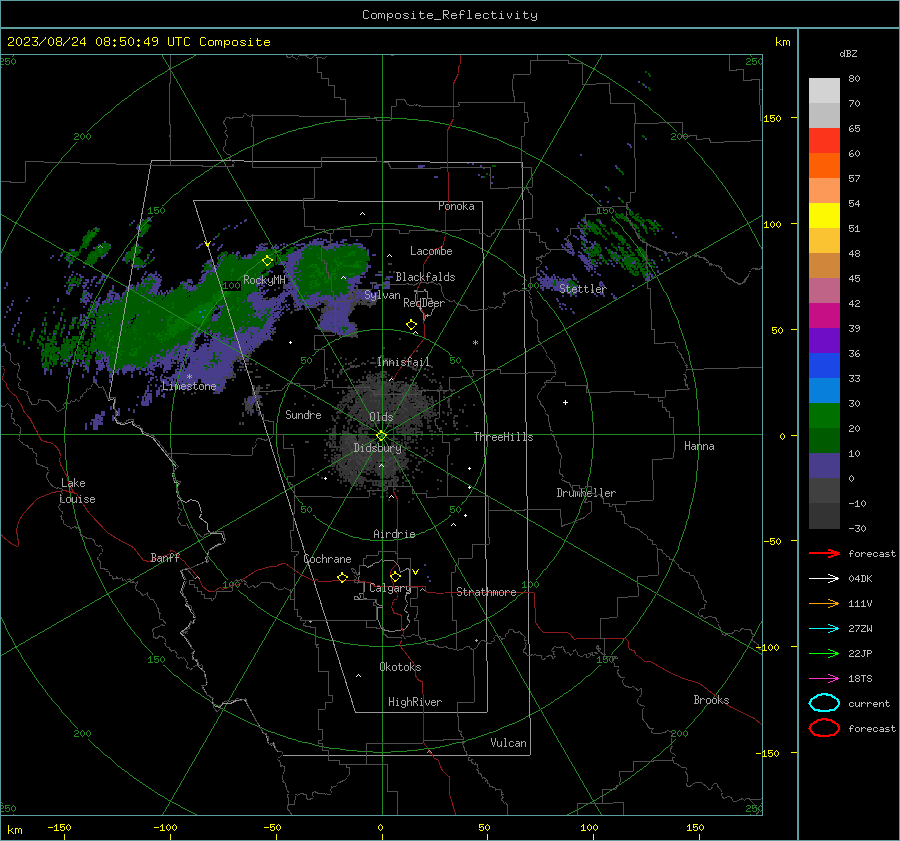Click the Sylvan label
The height and width of the screenshot is (841, 900).
pyautogui.click(x=382, y=295)
